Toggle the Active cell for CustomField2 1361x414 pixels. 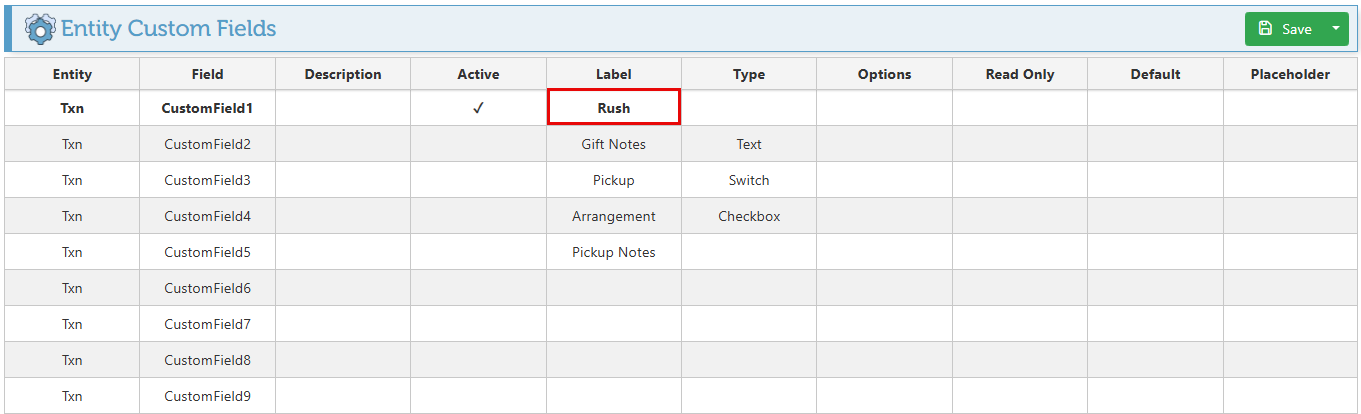tap(478, 144)
